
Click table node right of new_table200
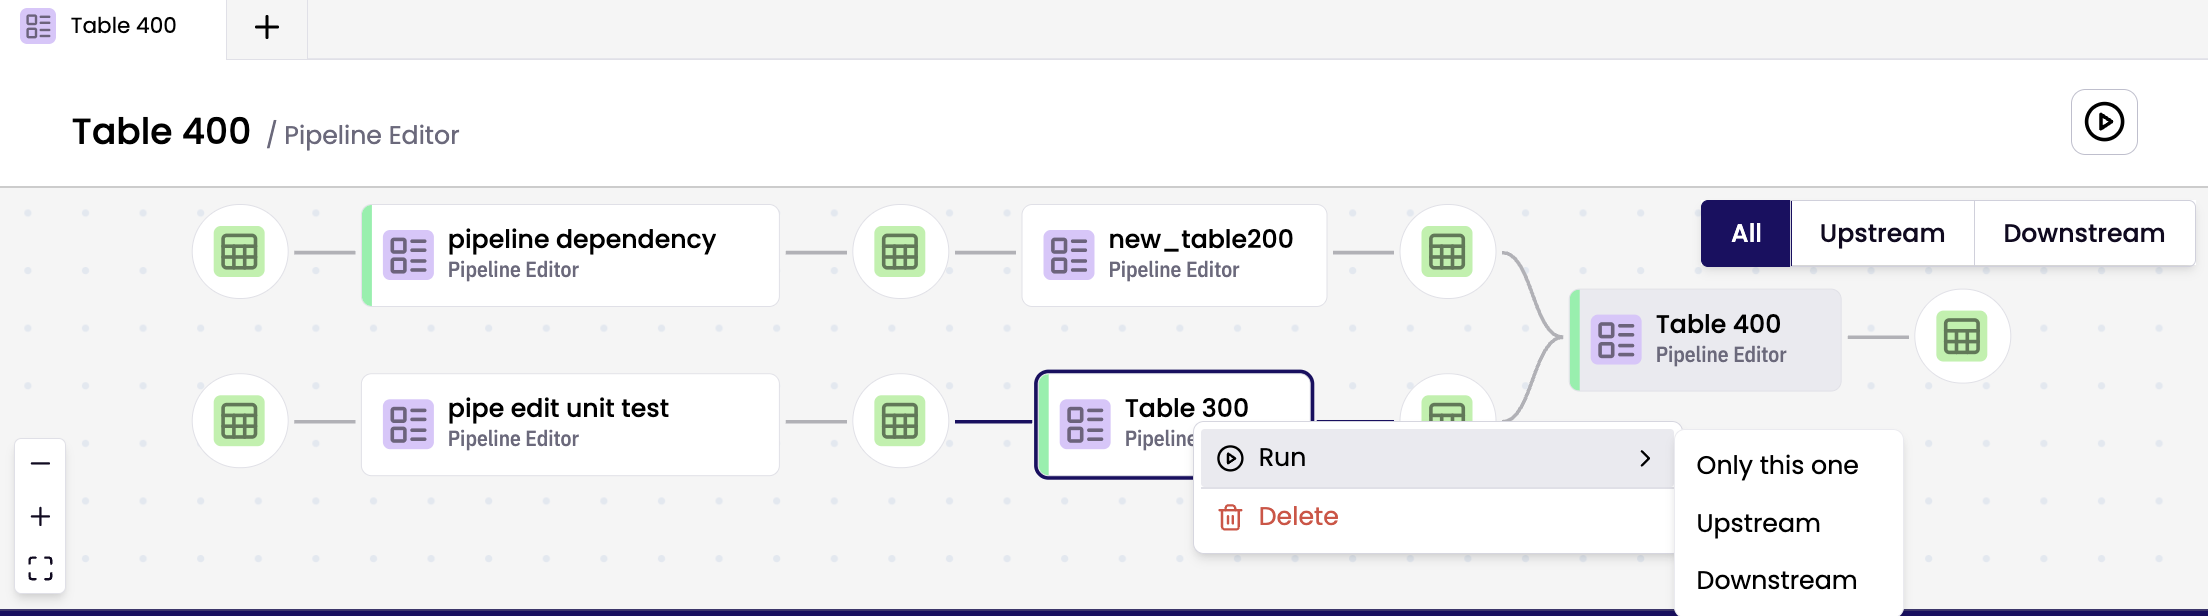1447,252
